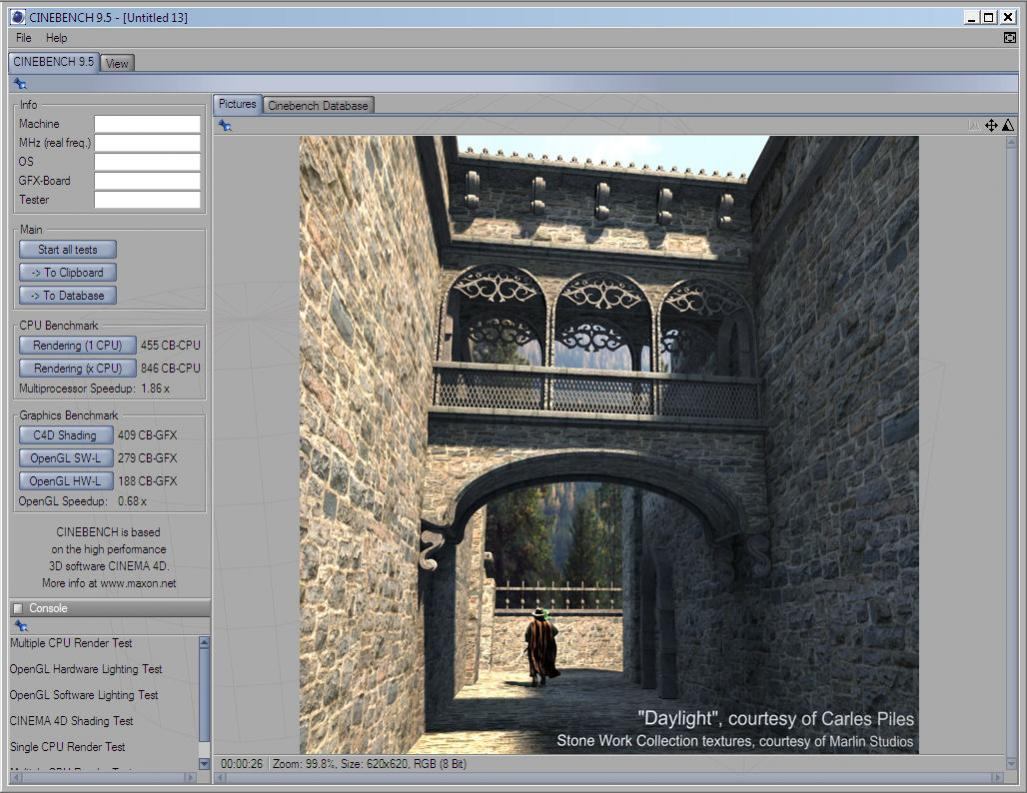Screen dimensions: 1027x793
Task: Open the Cinebench Database tab
Action: [x=318, y=105]
